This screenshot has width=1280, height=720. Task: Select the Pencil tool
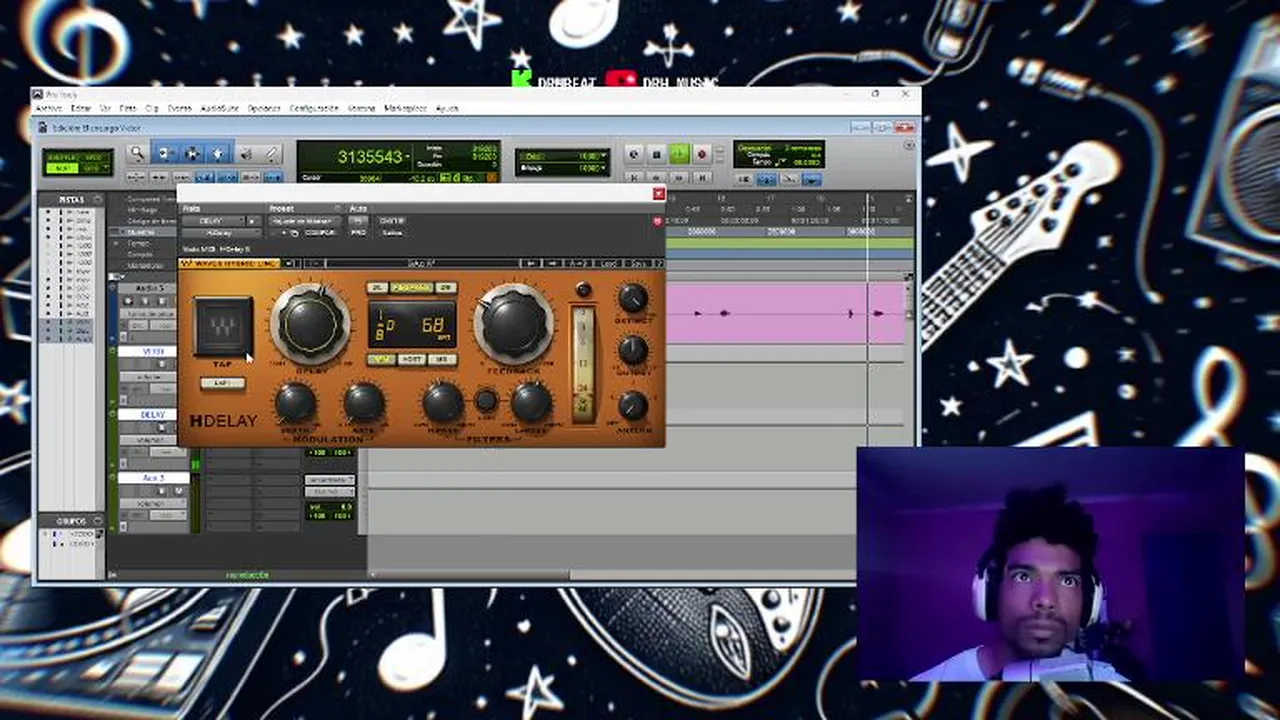click(271, 153)
